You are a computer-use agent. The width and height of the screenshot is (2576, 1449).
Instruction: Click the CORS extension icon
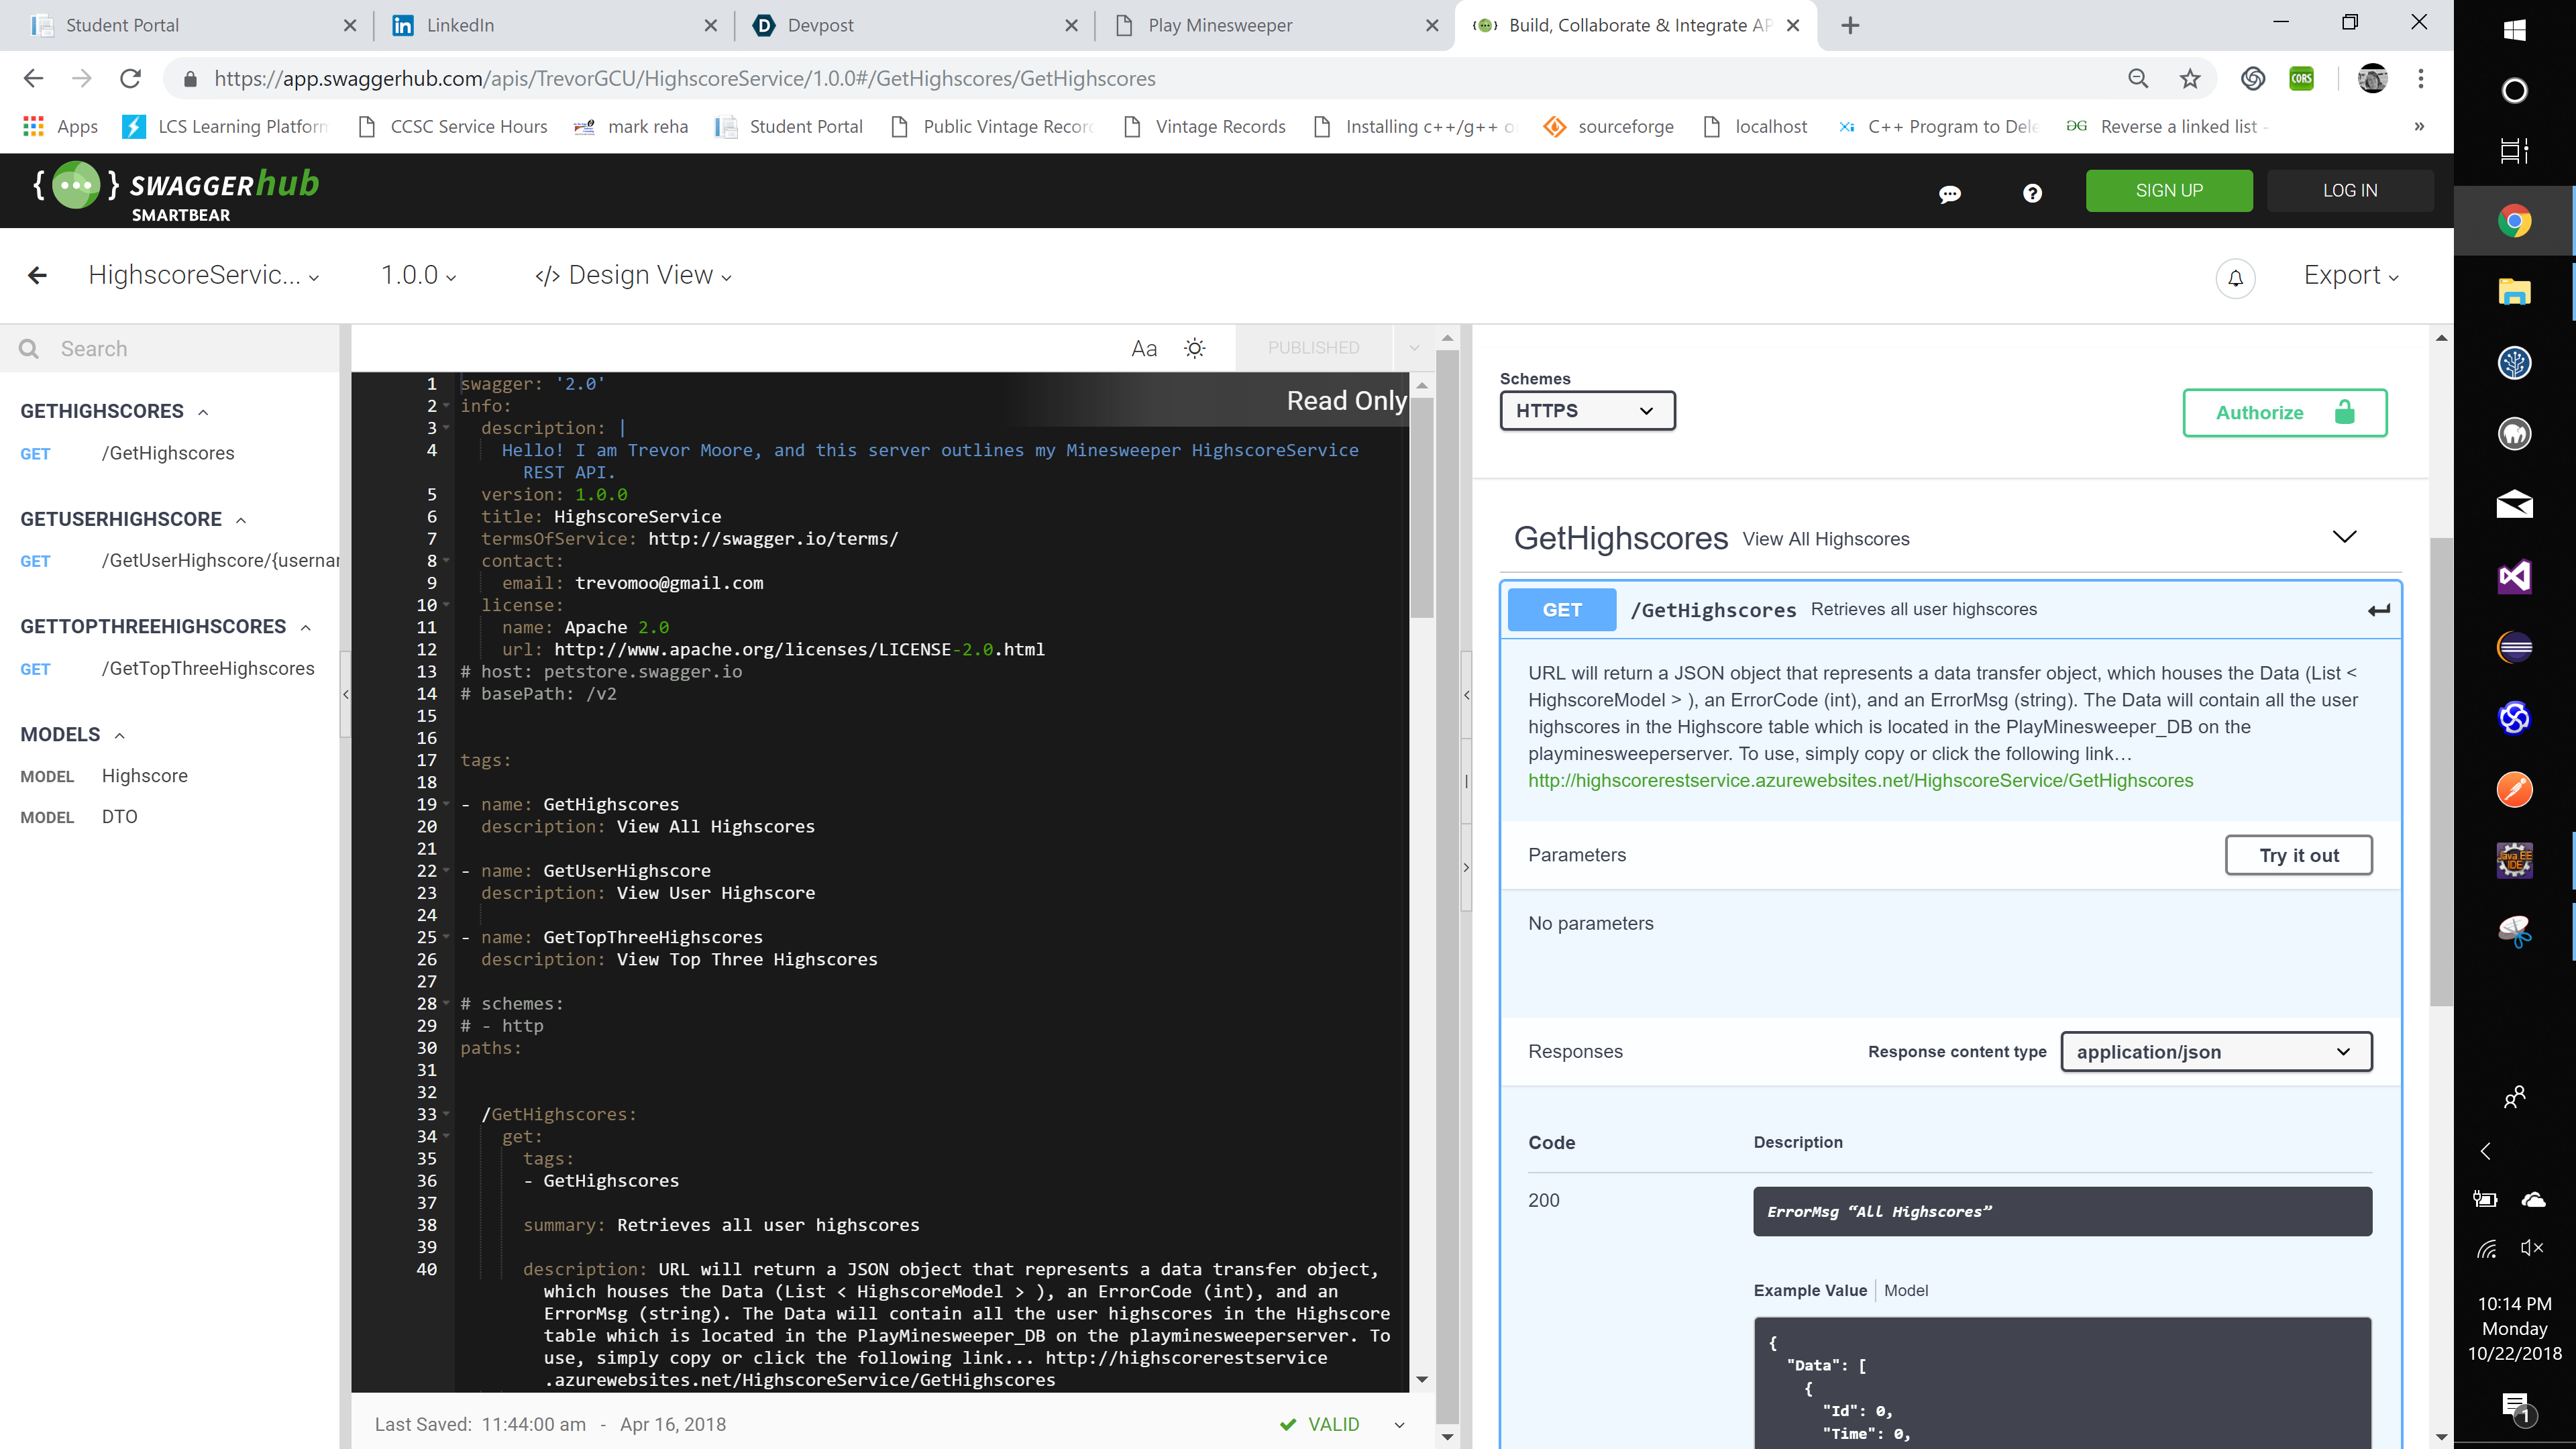click(2301, 78)
